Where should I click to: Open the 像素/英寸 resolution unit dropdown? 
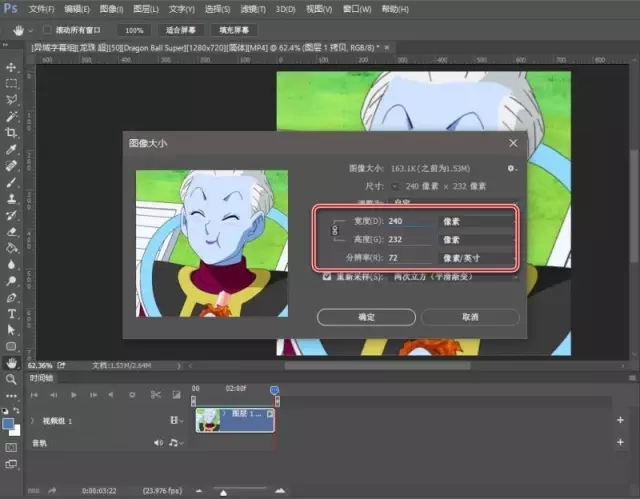(x=478, y=258)
